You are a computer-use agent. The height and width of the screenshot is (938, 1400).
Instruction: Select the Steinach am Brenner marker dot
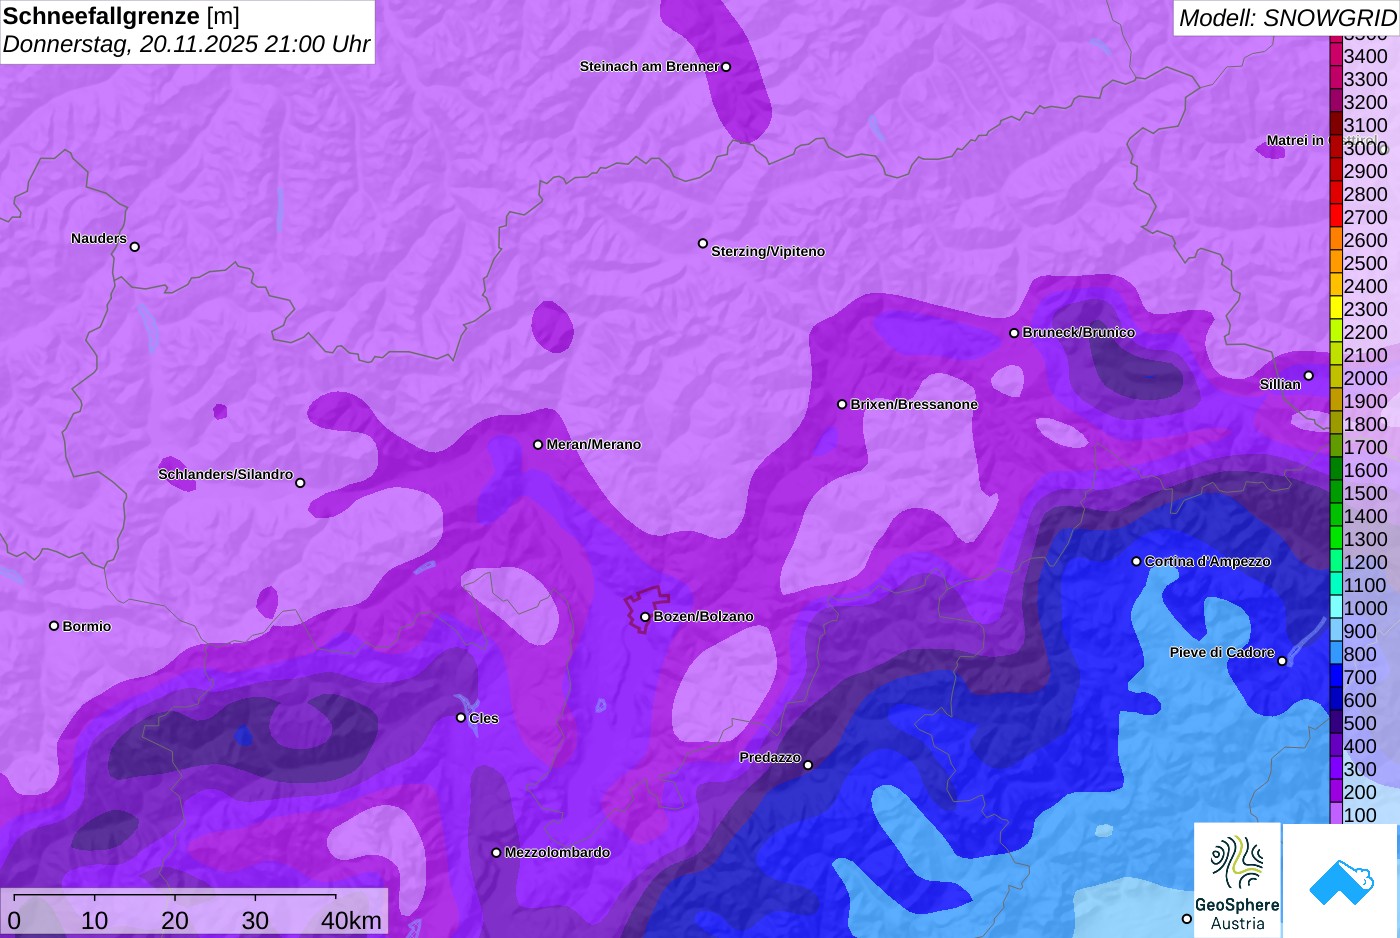726,67
